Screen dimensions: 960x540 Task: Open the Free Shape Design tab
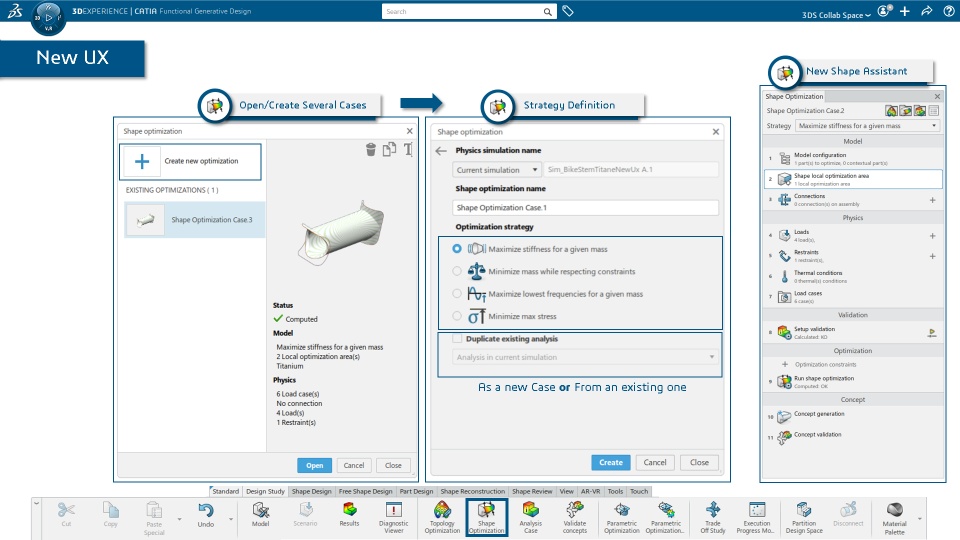click(366, 491)
